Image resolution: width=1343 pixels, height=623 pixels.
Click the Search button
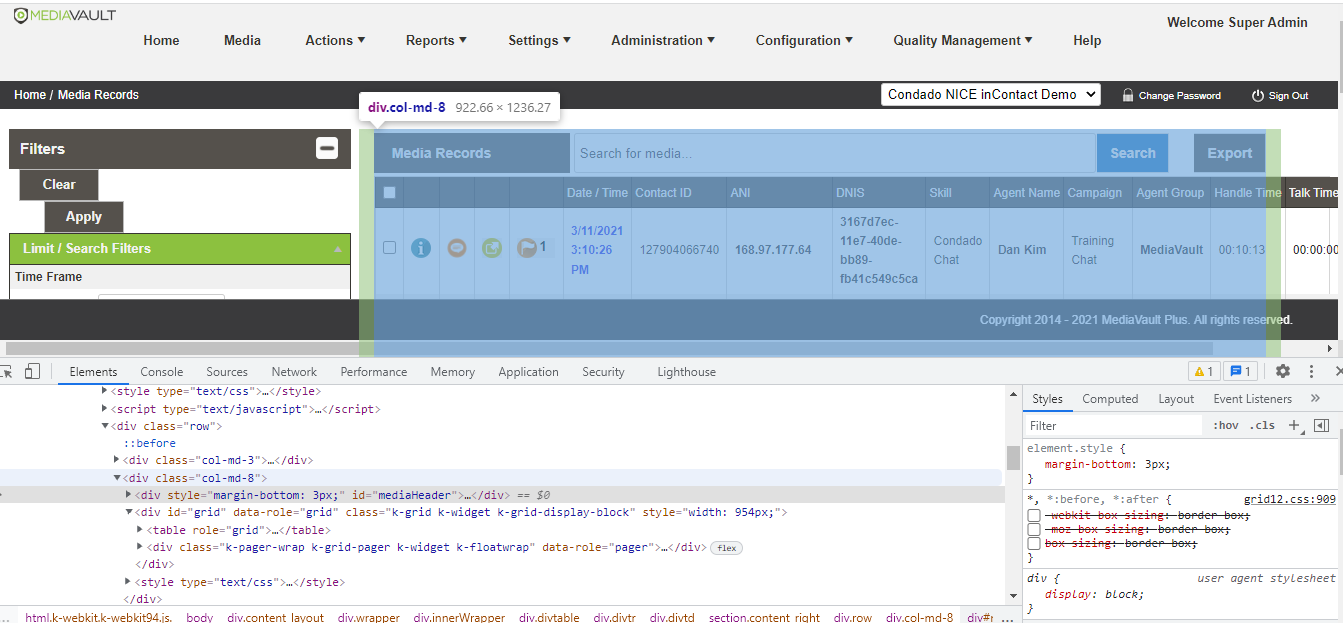[x=1132, y=153]
